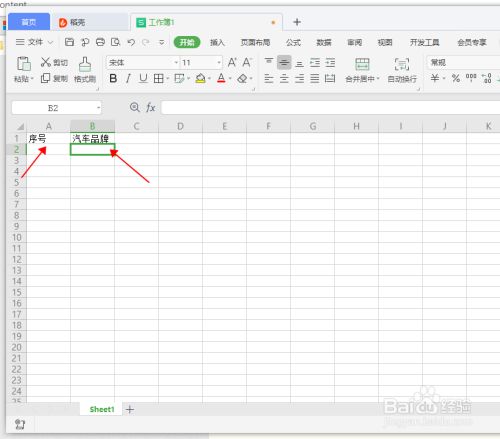Viewport: 500px width, 439px height.
Task: Center text horizontally
Action: 284,79
